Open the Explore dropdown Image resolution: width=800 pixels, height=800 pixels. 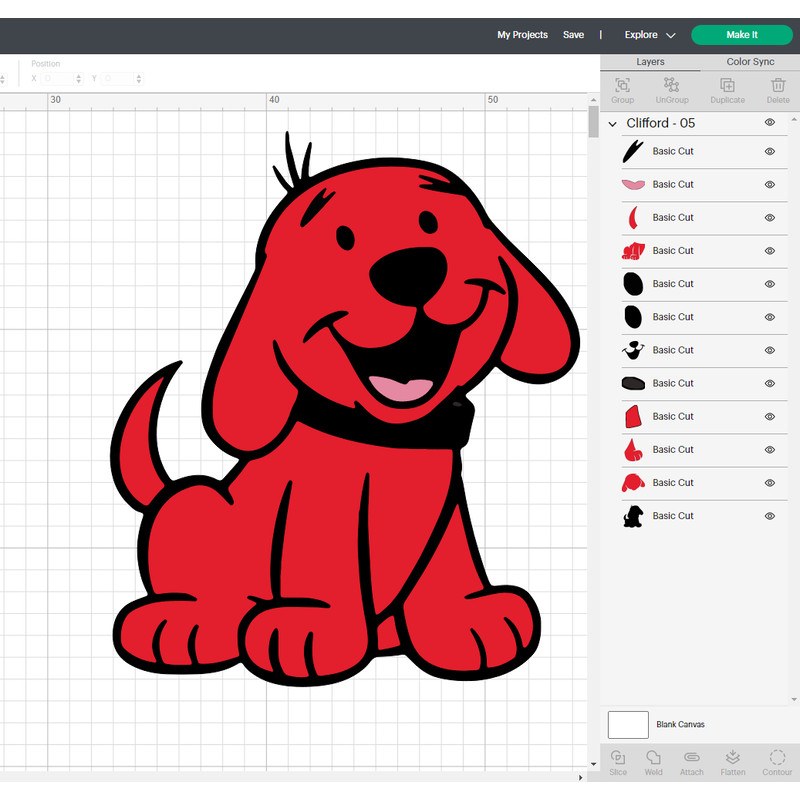coord(648,34)
